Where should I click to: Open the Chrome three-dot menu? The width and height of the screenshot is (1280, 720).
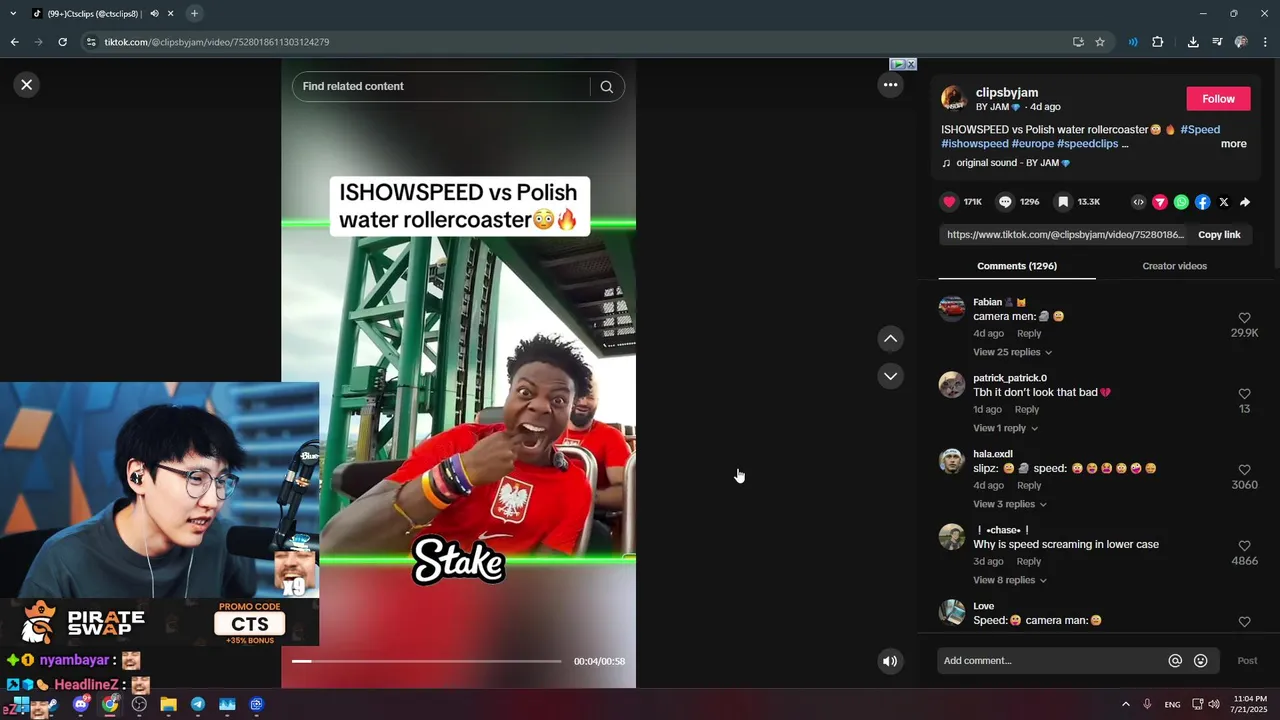(1265, 42)
